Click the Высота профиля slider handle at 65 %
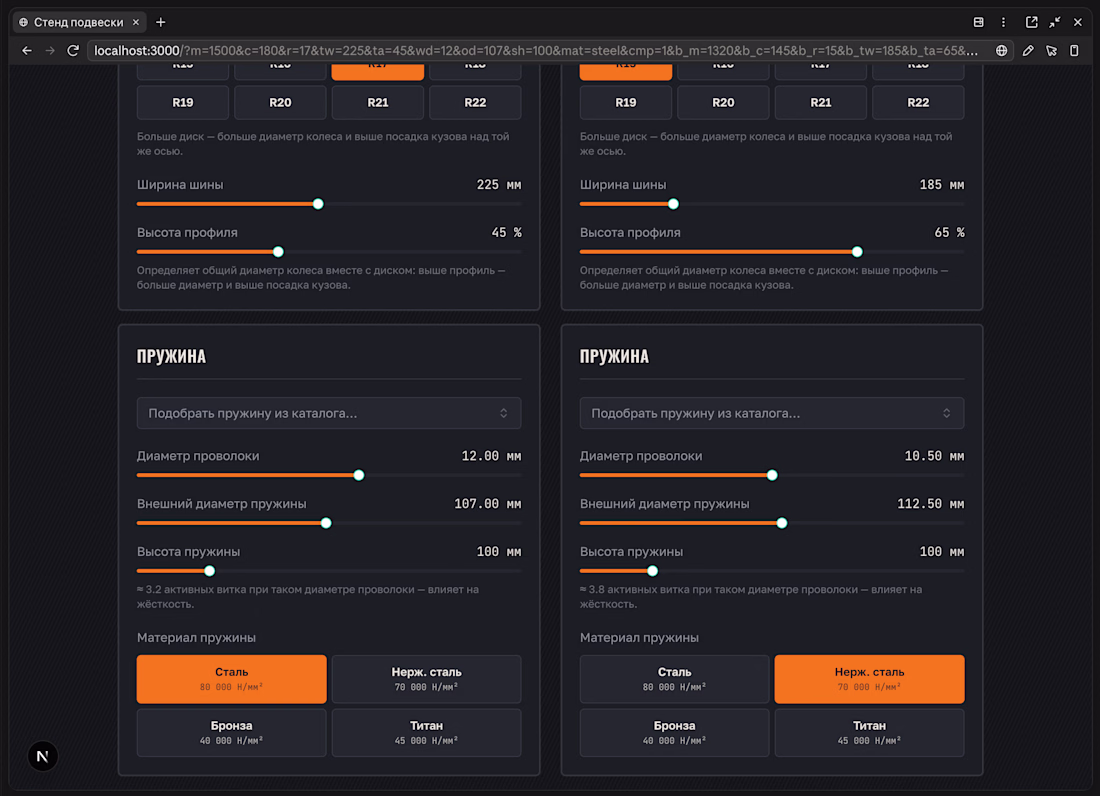 [857, 252]
